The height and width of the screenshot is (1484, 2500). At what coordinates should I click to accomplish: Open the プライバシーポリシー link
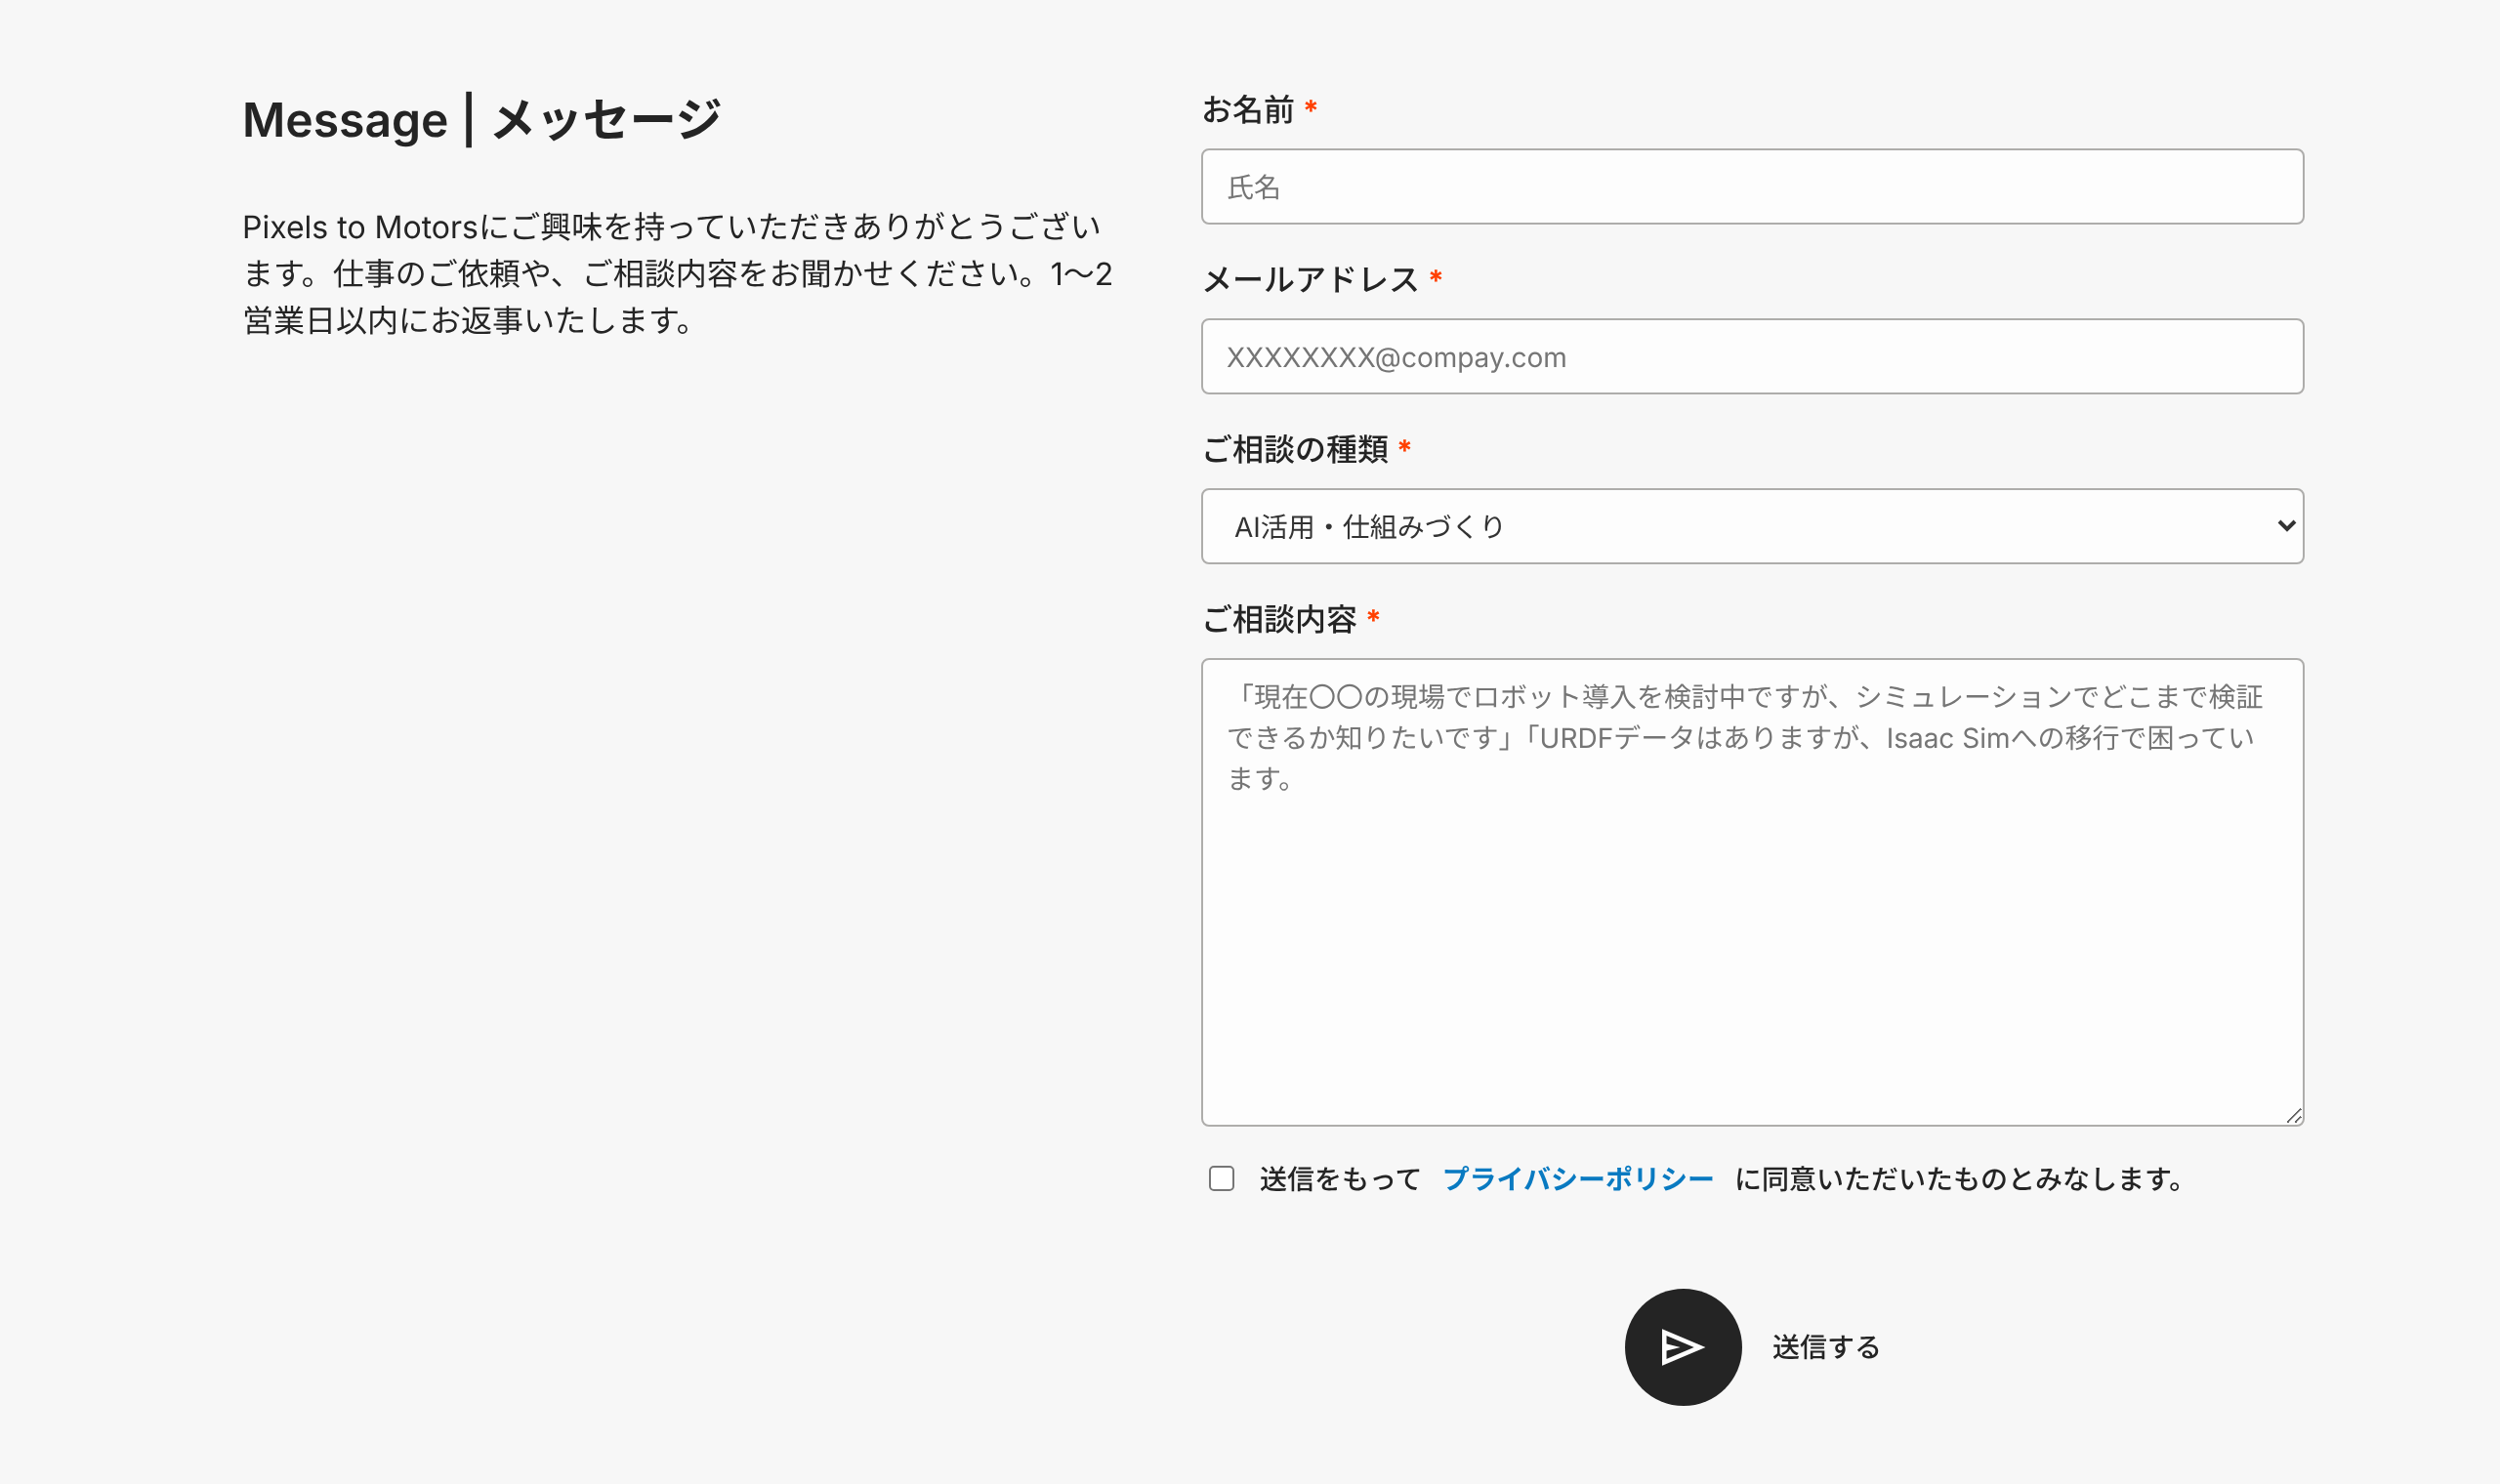tap(1578, 1179)
